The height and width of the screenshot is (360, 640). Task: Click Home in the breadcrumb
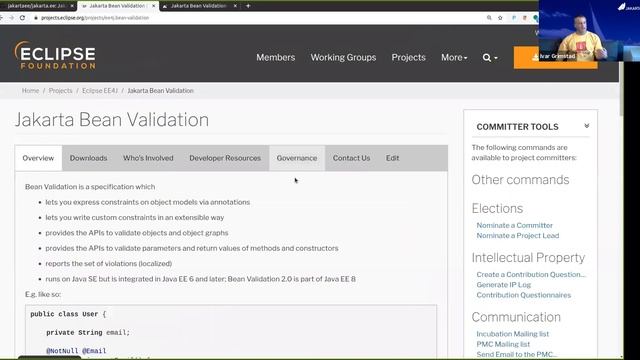(x=30, y=91)
